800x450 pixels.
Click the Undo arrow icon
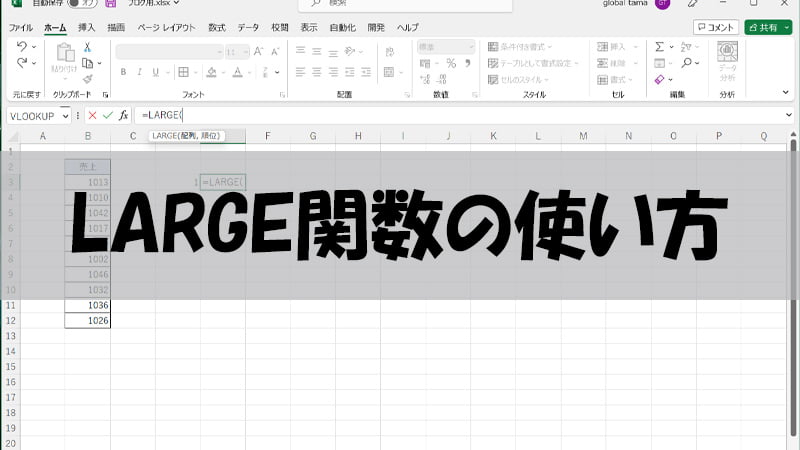click(22, 46)
